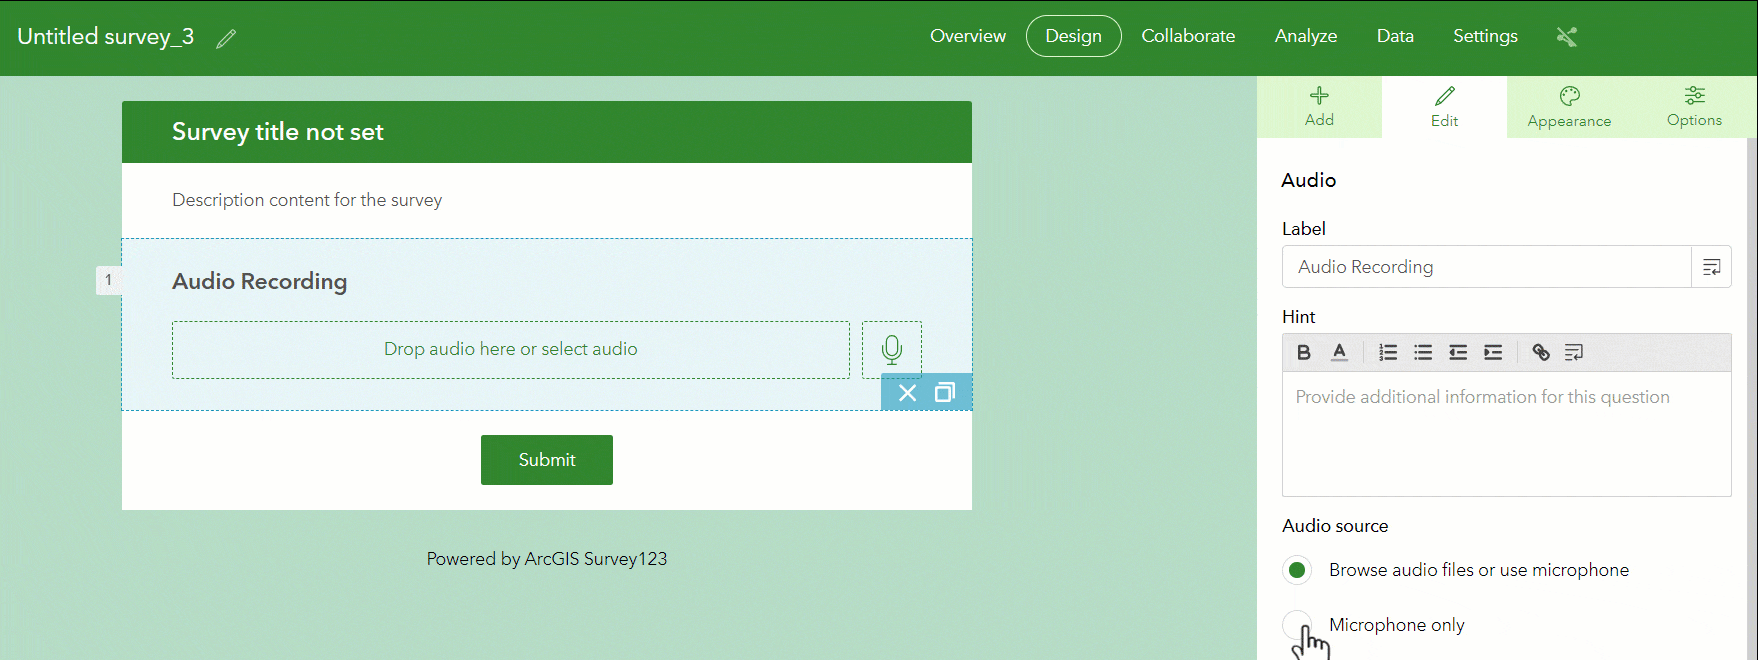Screen dimensions: 1758x660
Task: Select the Design tab
Action: (1073, 36)
